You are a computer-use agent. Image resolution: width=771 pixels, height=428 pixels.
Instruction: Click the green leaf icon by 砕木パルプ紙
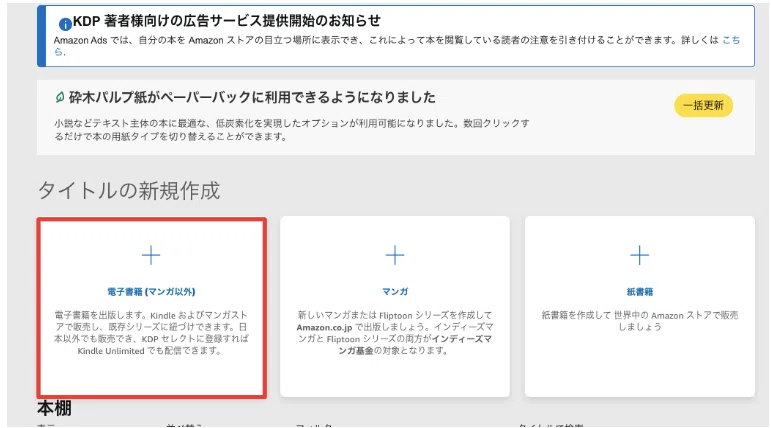(59, 97)
